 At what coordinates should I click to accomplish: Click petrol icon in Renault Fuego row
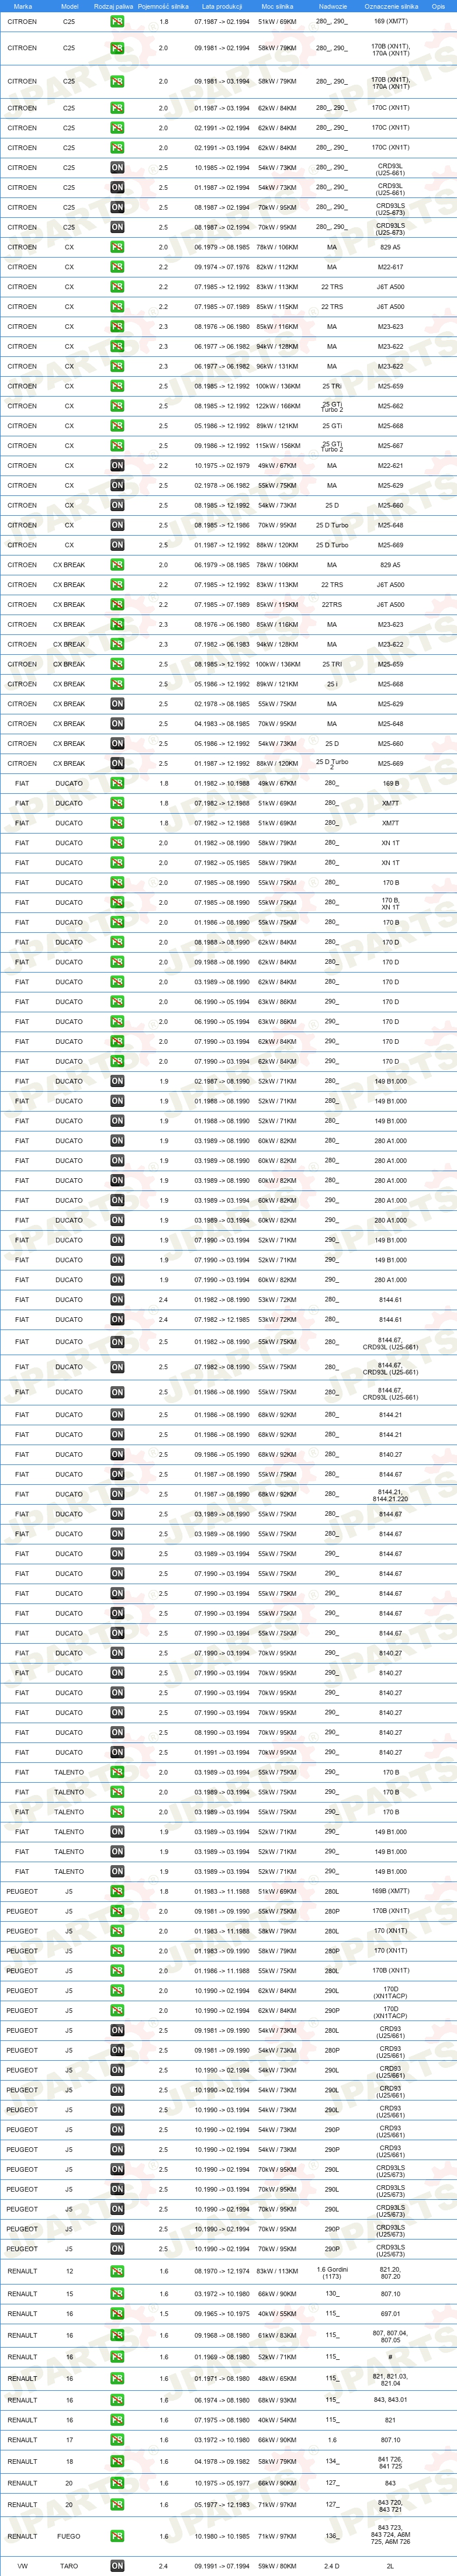click(x=117, y=2536)
